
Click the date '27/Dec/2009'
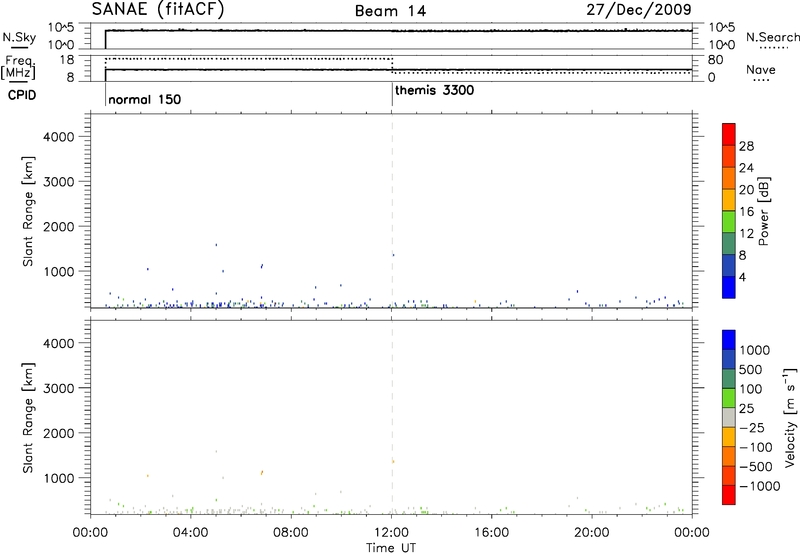pos(639,9)
